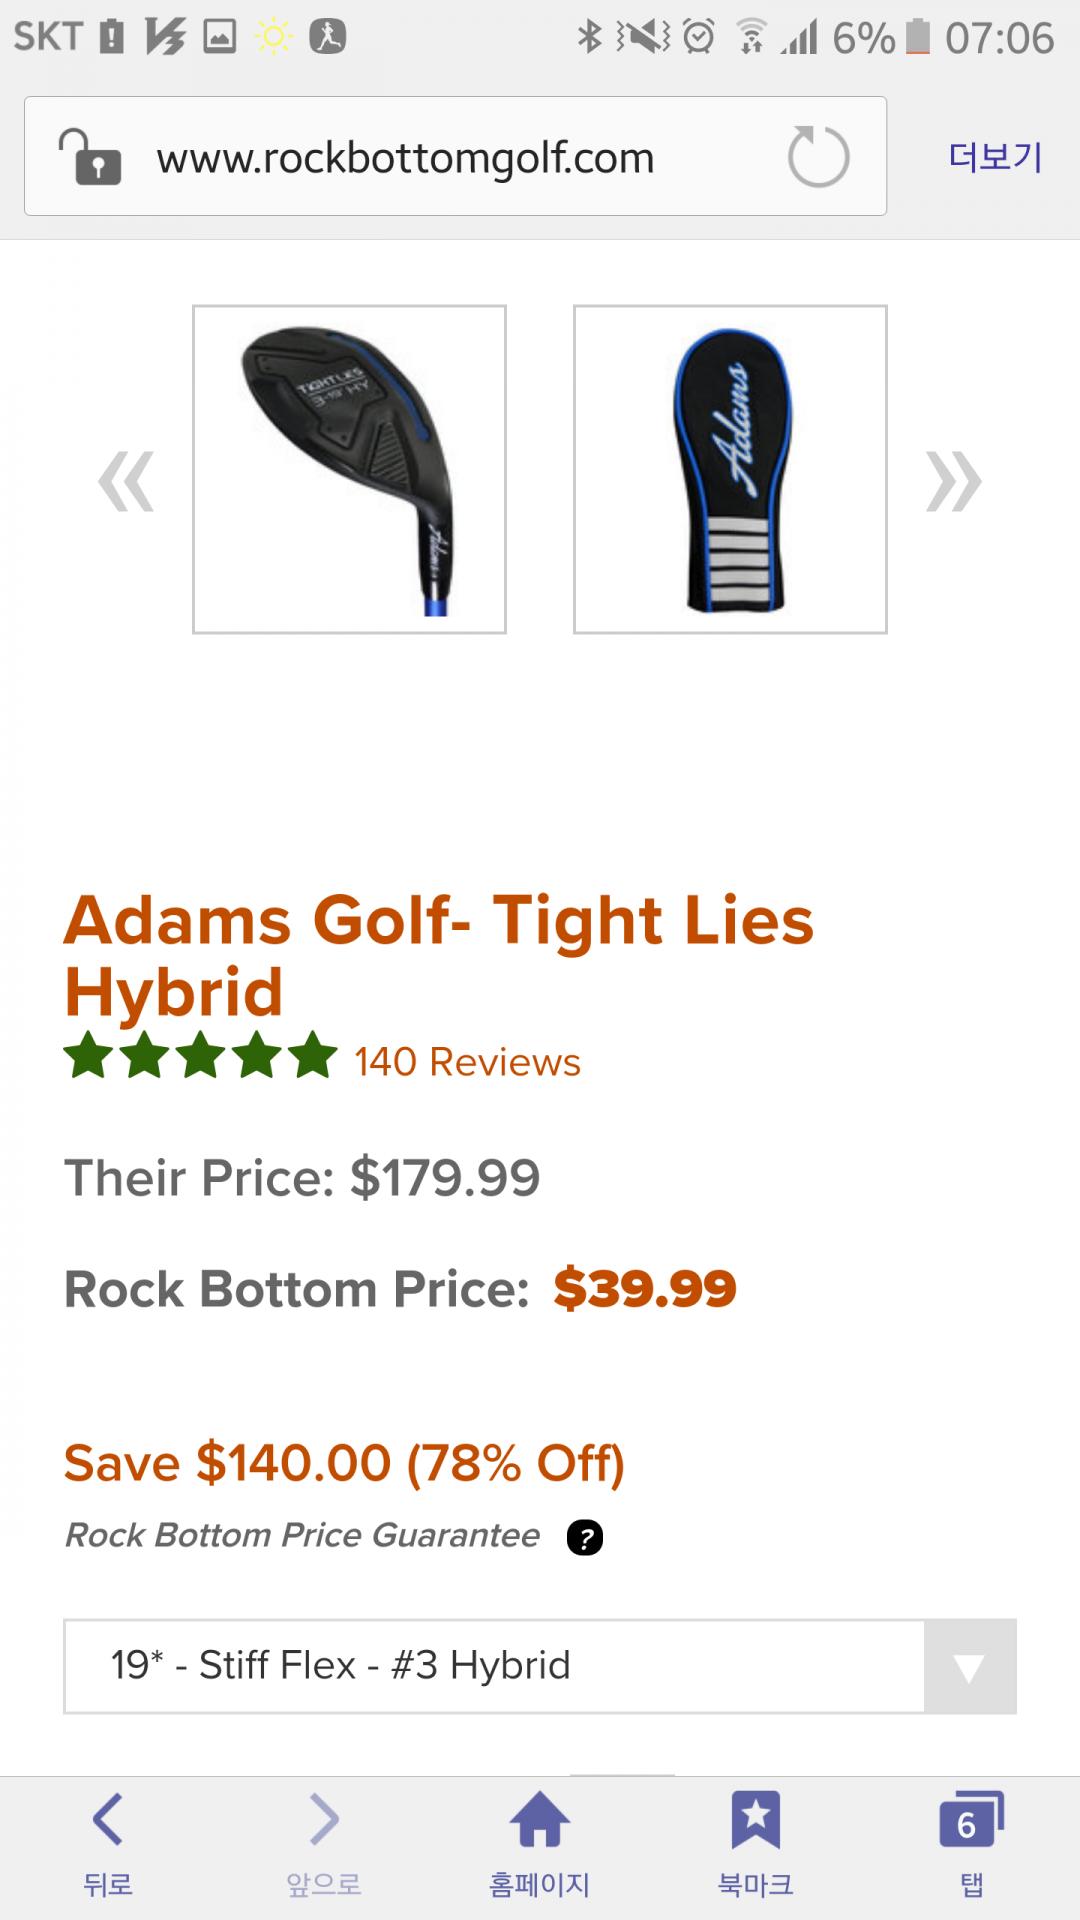Image resolution: width=1080 pixels, height=1920 pixels.
Task: Click the dropdown arrow on the club selector
Action: (969, 1667)
